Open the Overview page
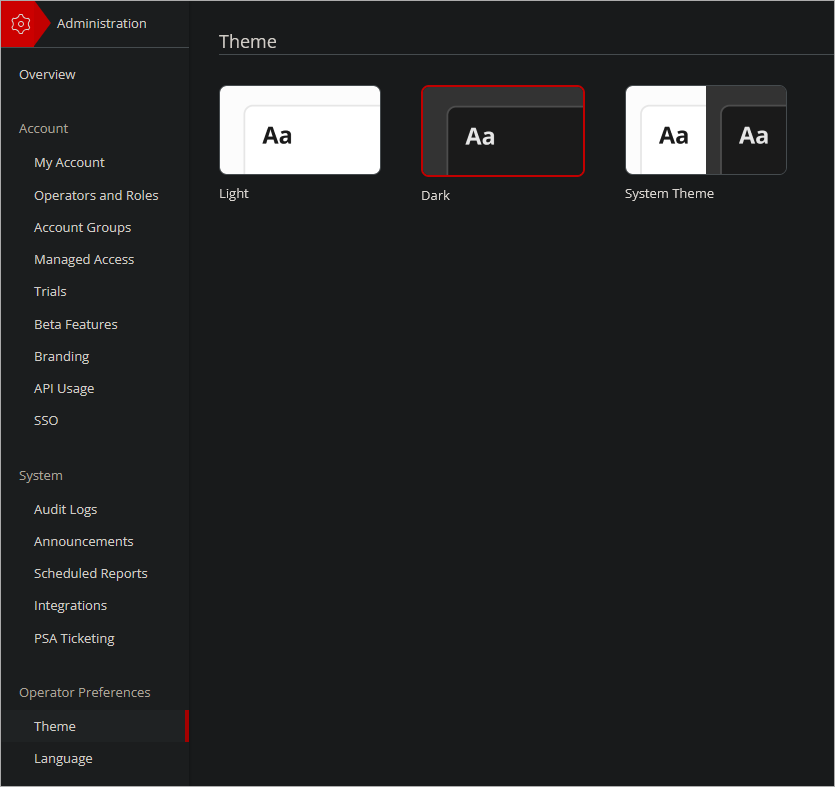835x787 pixels. point(46,74)
